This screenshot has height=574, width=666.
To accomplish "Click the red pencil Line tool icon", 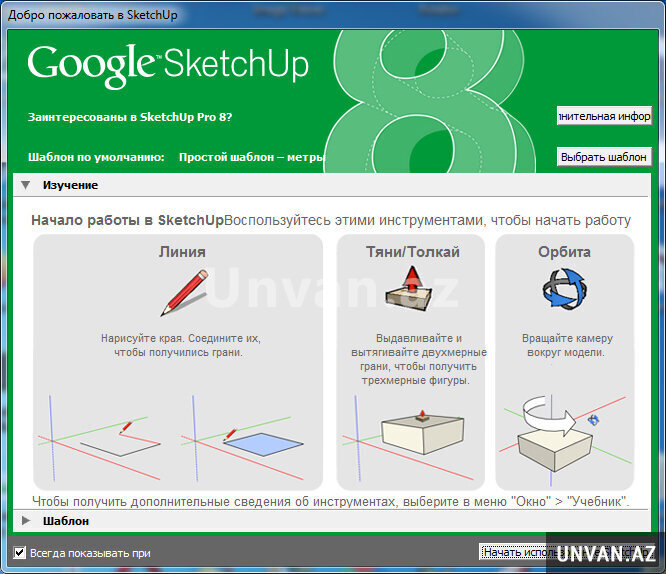I will [x=182, y=294].
